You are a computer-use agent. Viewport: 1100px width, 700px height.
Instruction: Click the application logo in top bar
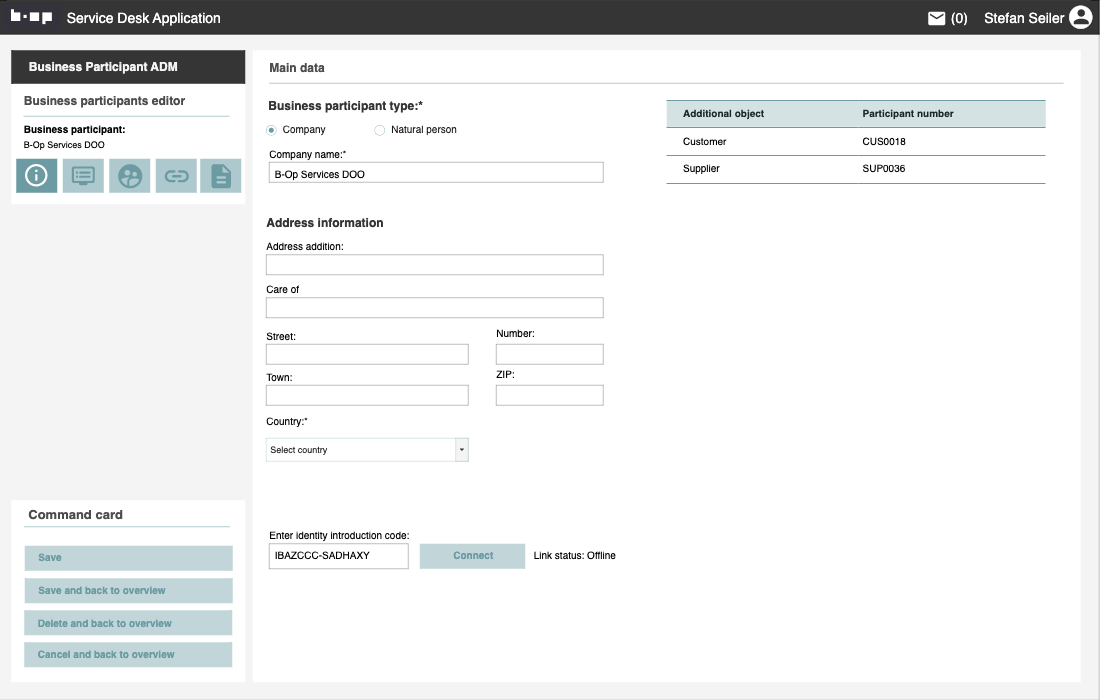point(31,18)
